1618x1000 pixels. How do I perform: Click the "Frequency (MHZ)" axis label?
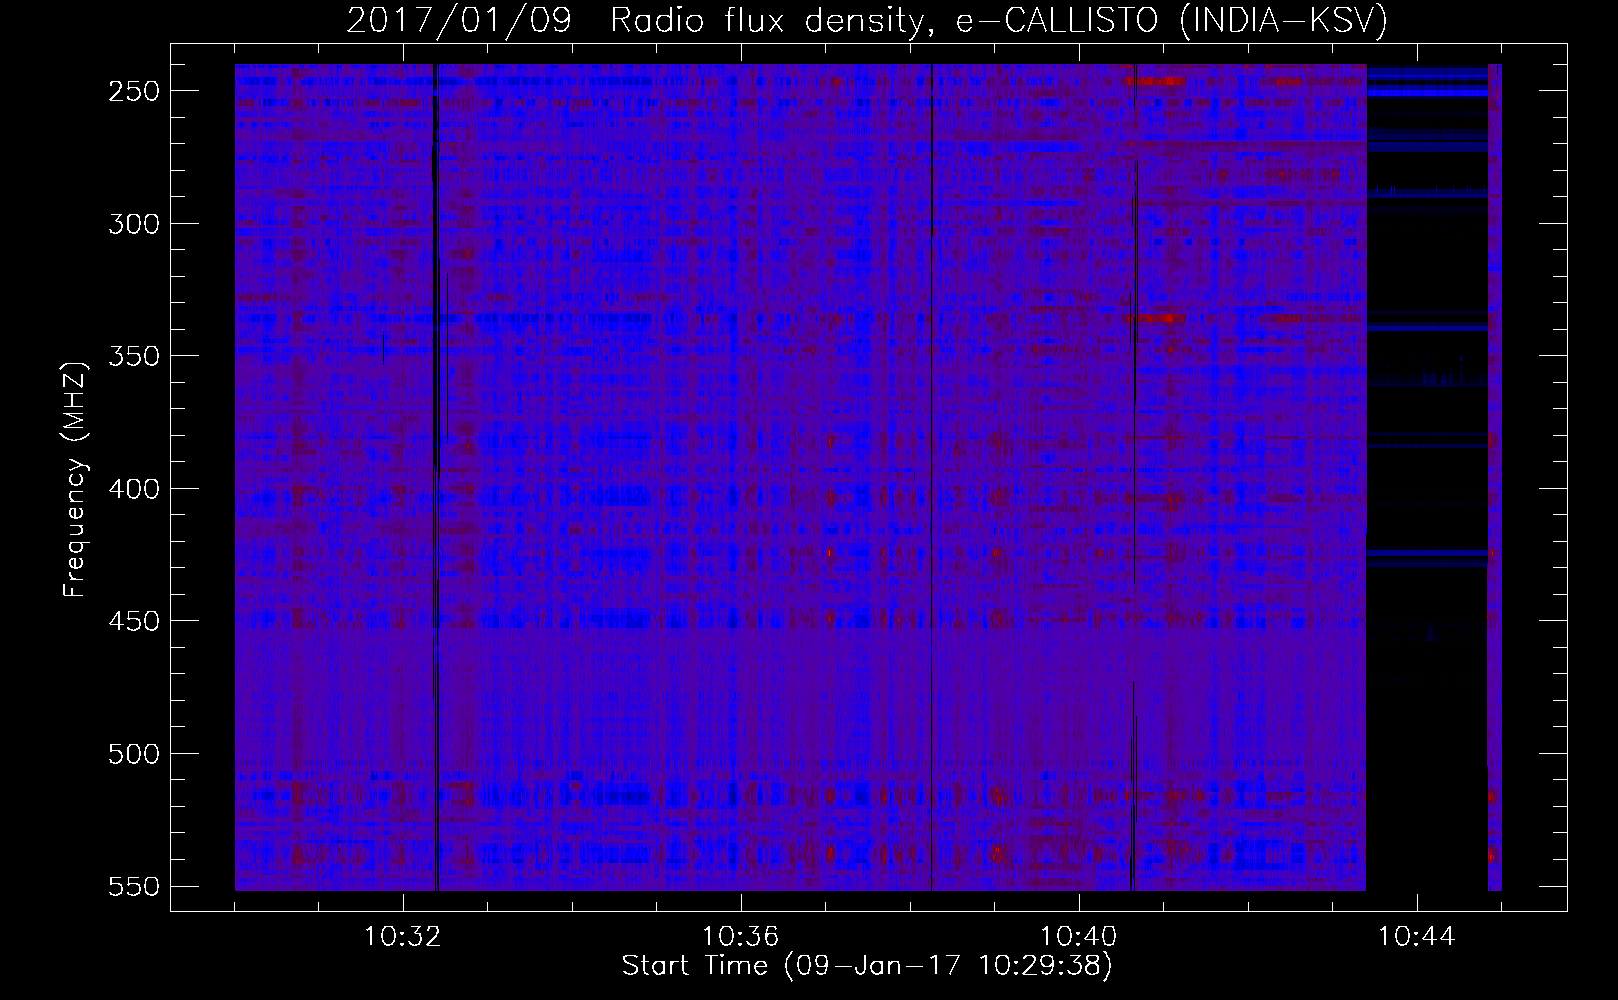(x=75, y=479)
